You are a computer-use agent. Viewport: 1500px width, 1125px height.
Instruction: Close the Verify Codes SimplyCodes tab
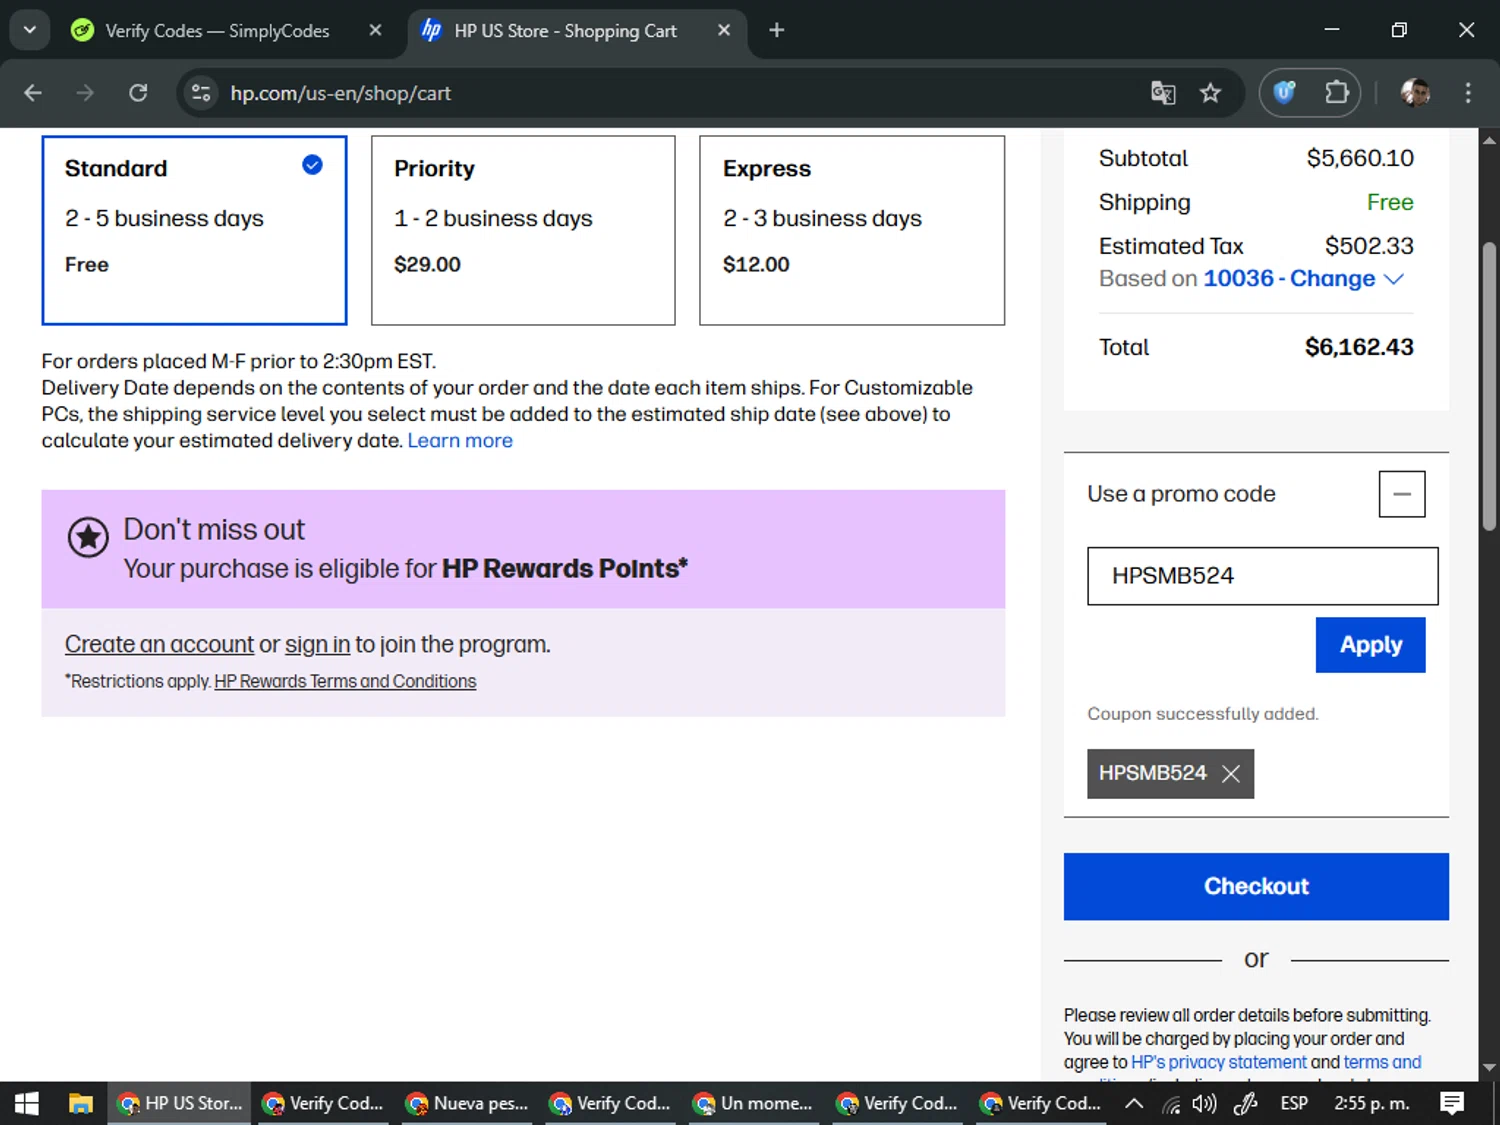point(375,30)
